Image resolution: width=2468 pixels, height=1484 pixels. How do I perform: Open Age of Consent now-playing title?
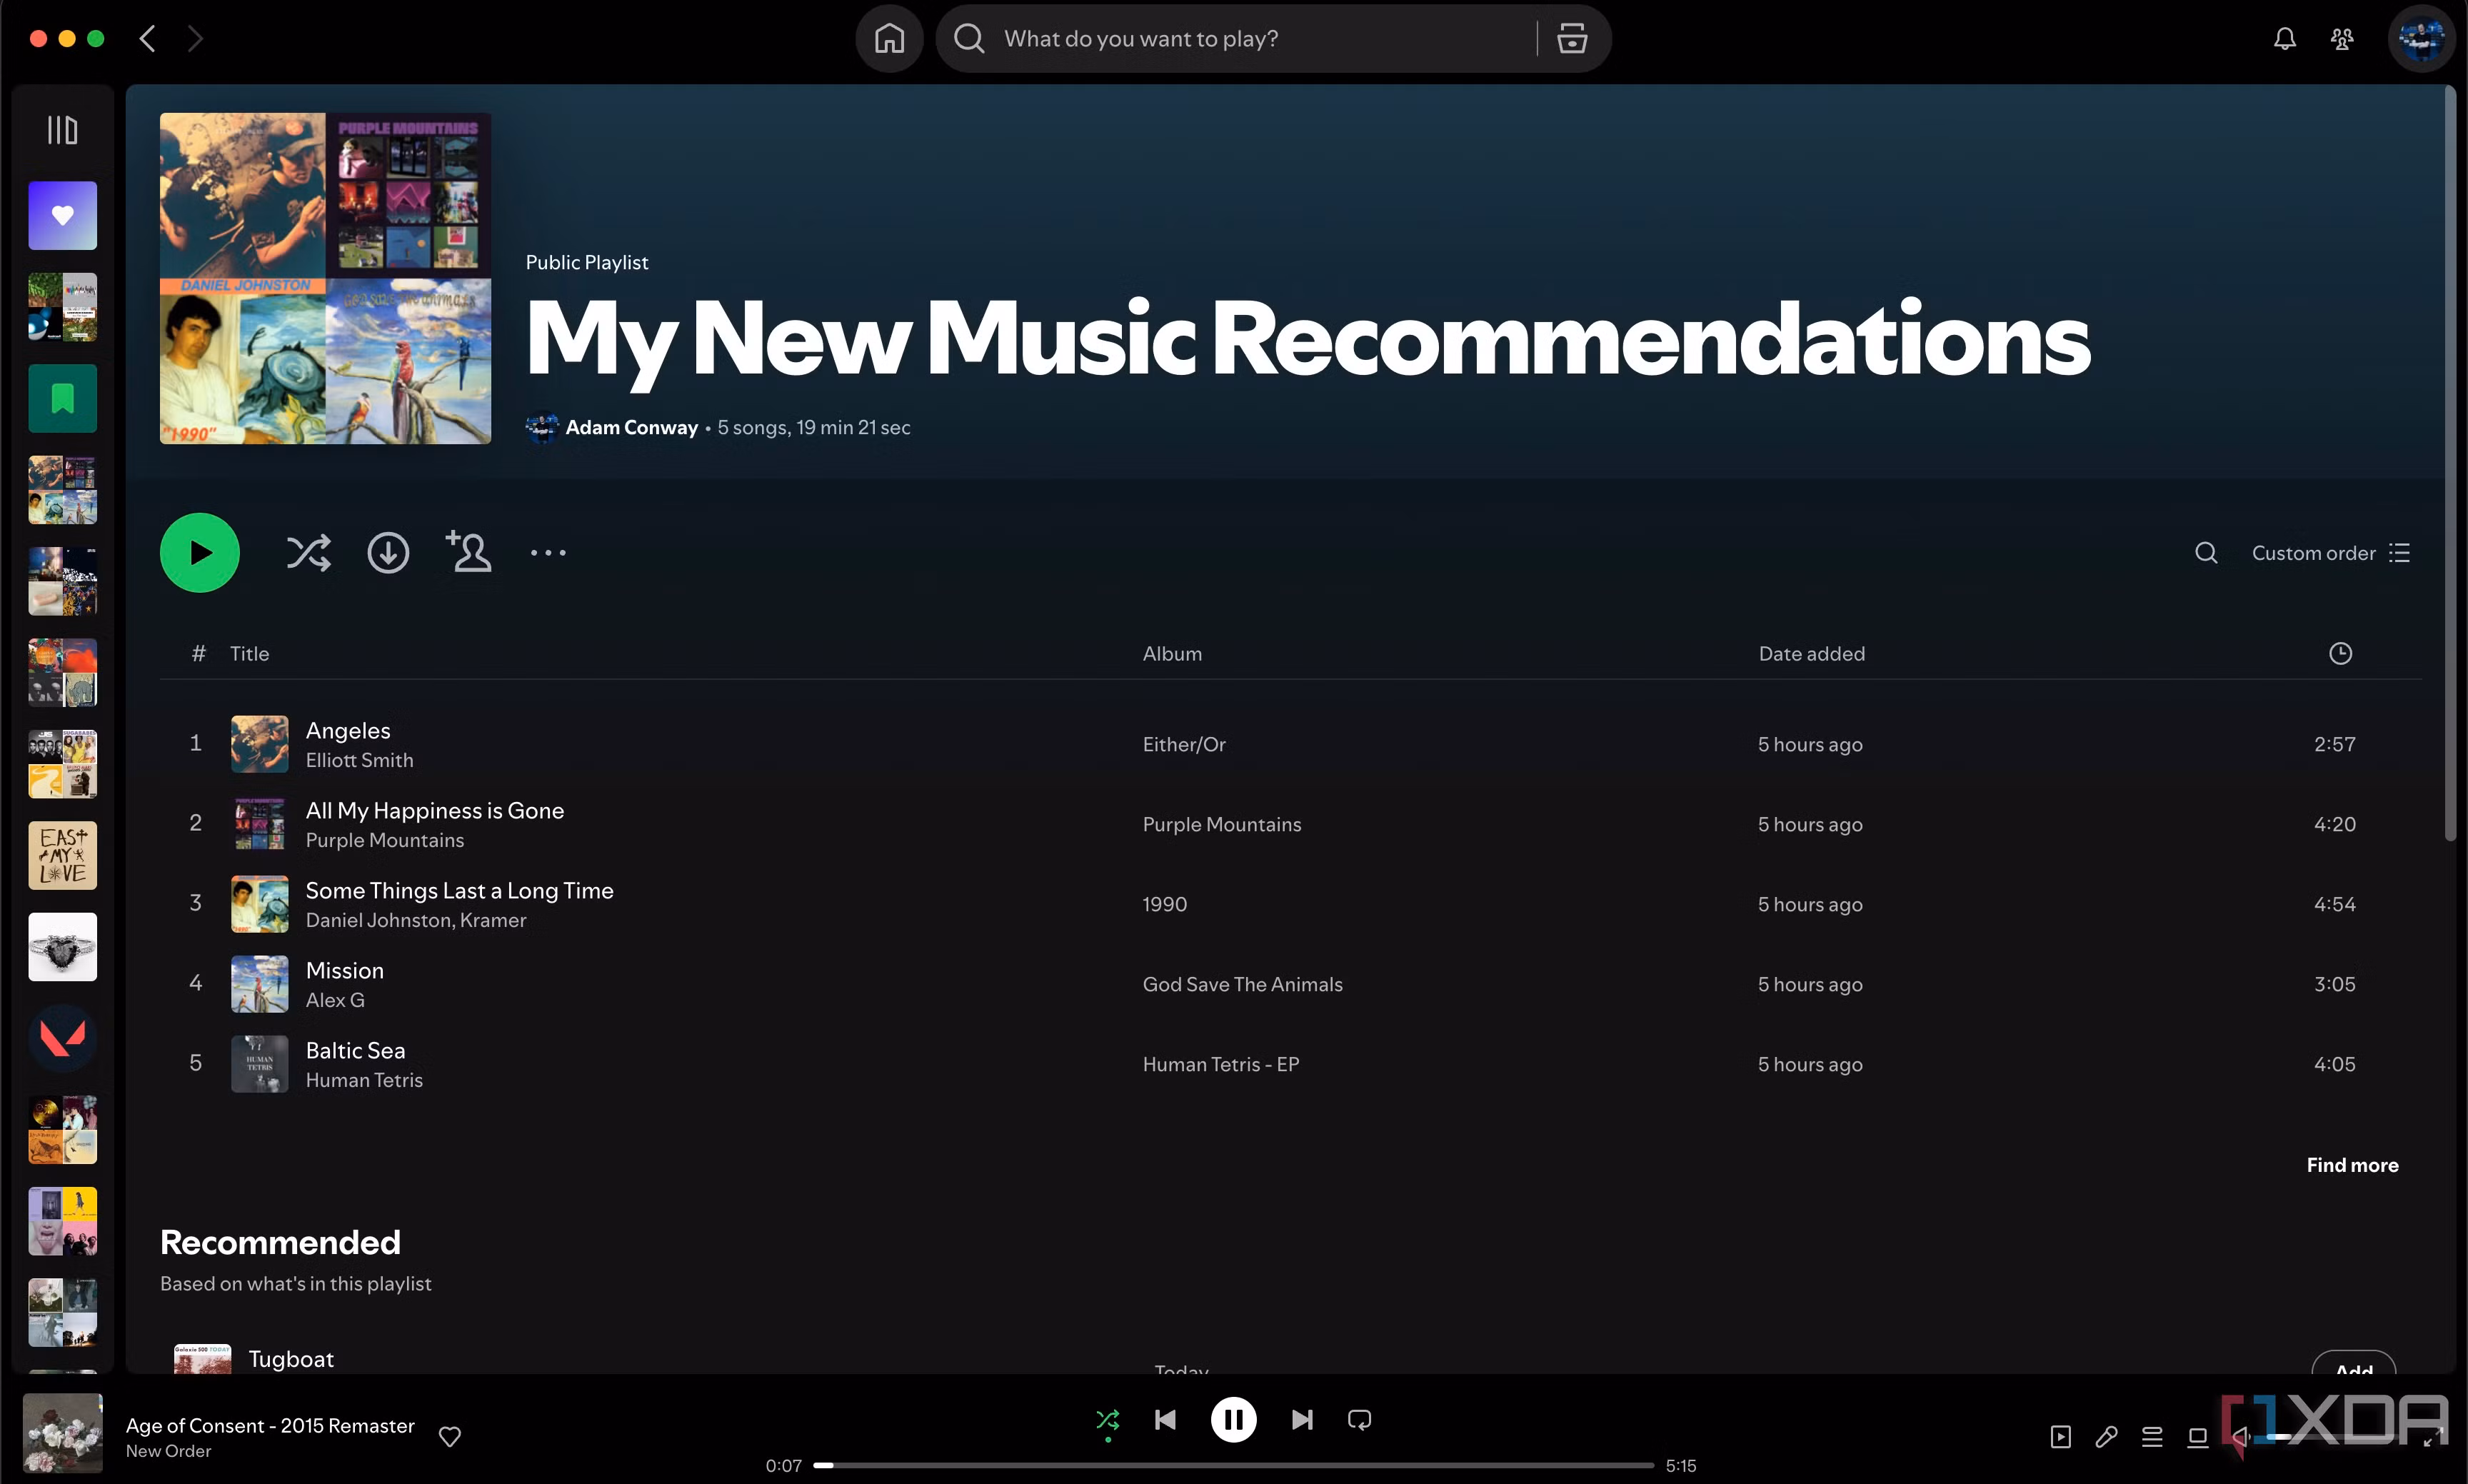270,1425
